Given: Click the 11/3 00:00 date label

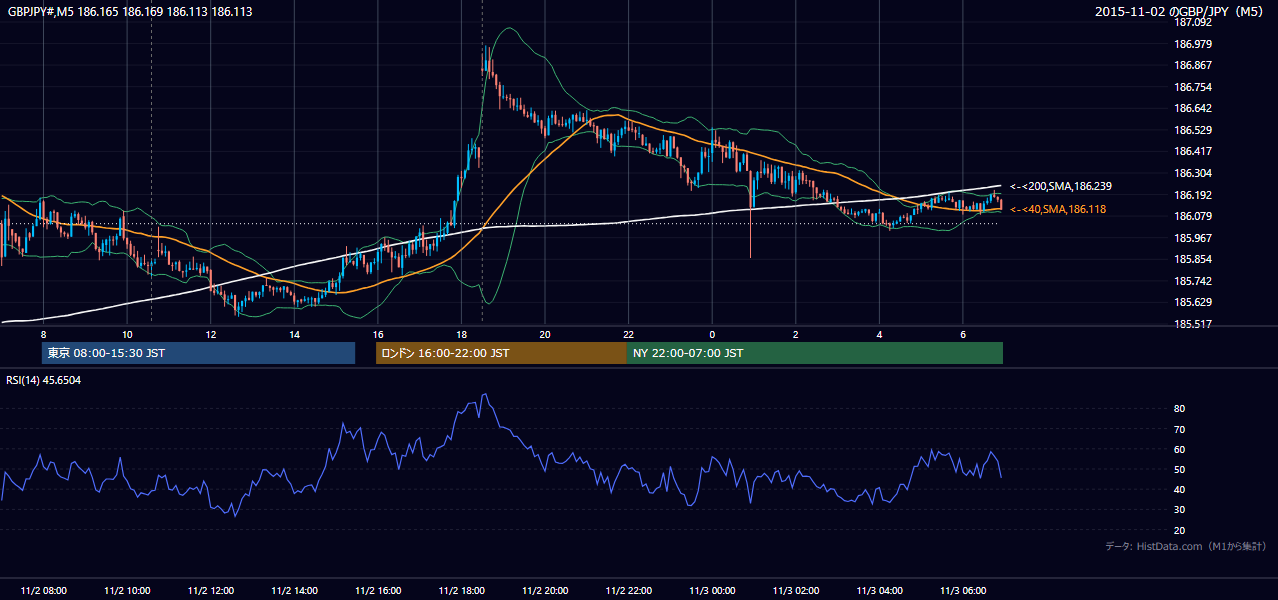Looking at the screenshot, I should coord(712,591).
